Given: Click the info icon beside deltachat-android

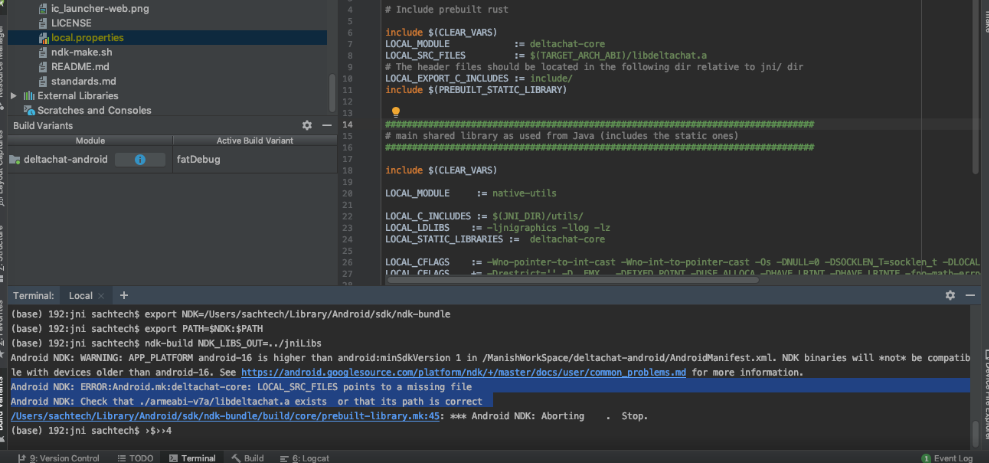Looking at the screenshot, I should click(140, 159).
